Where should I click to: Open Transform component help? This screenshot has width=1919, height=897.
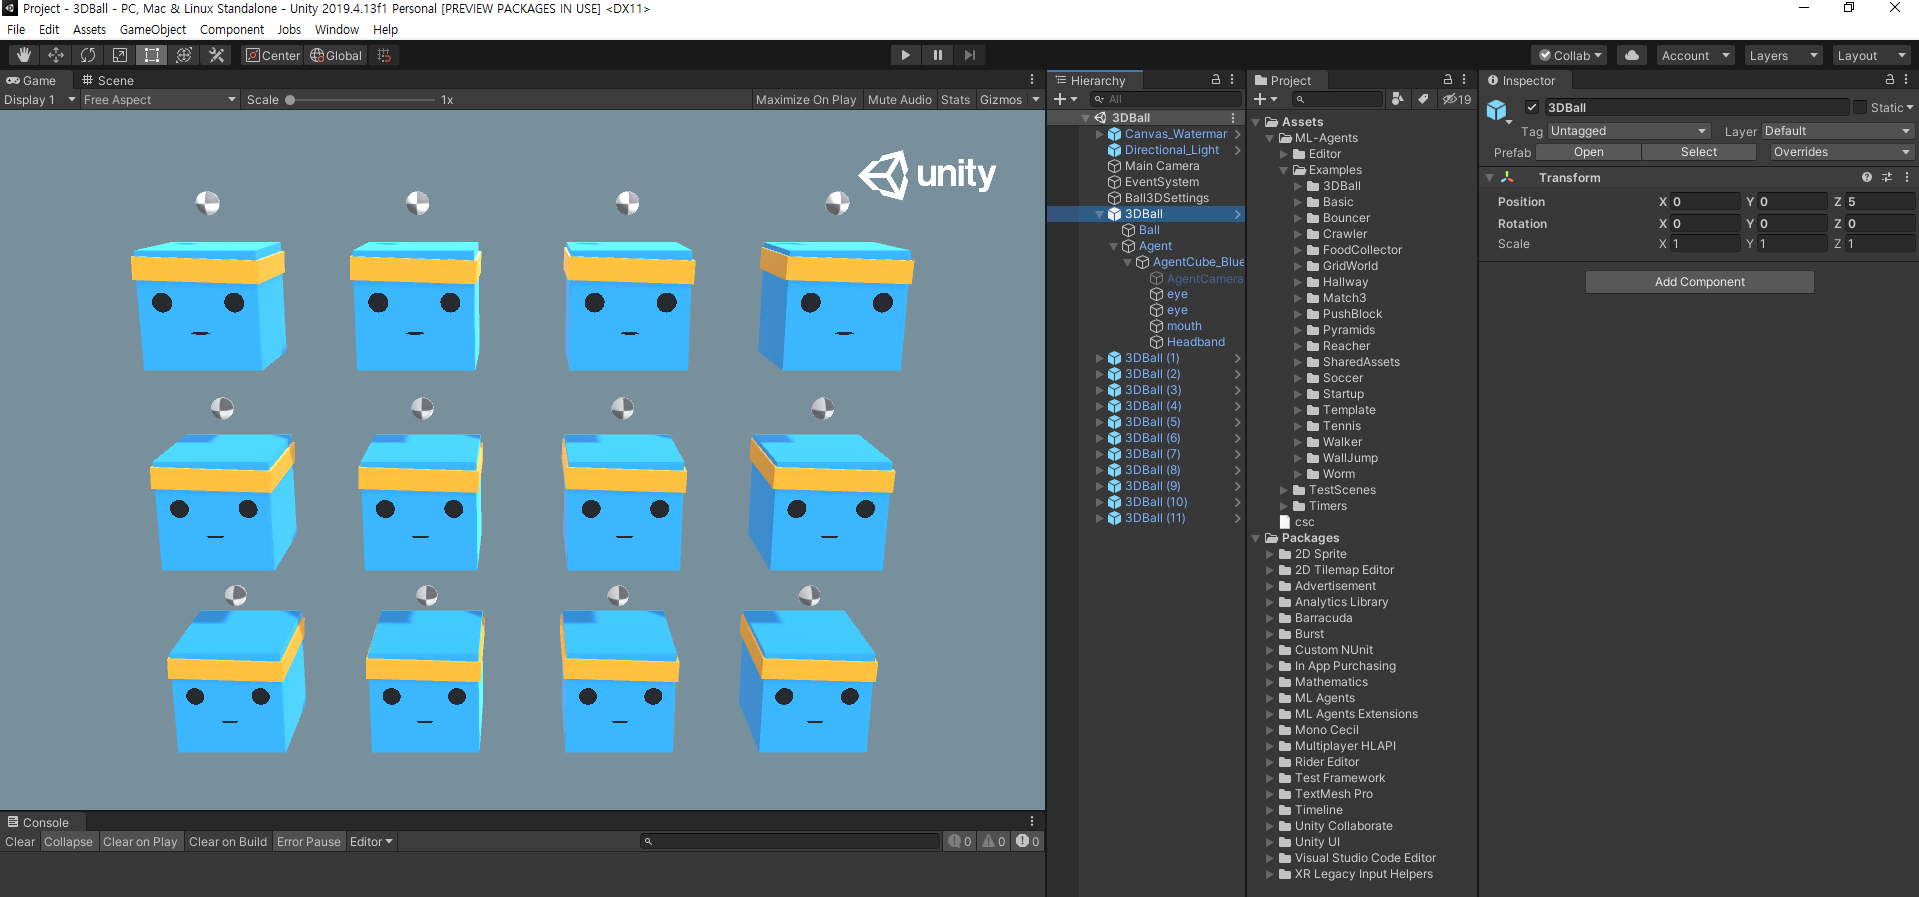(1867, 177)
